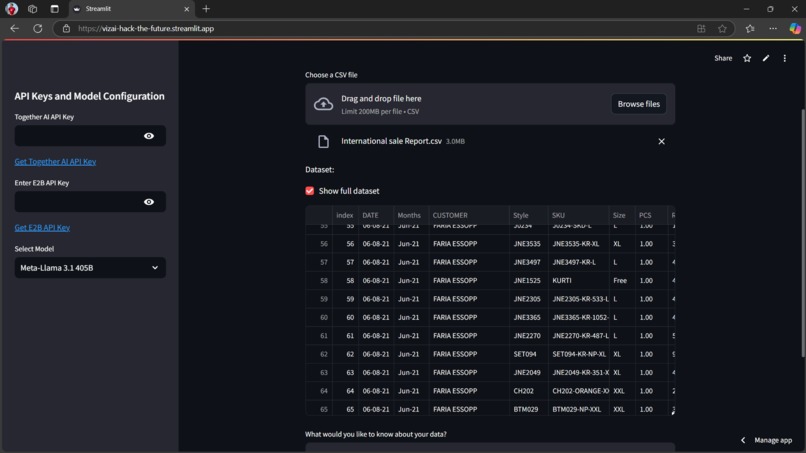The height and width of the screenshot is (453, 806).
Task: Click the cloud upload icon
Action: point(323,104)
